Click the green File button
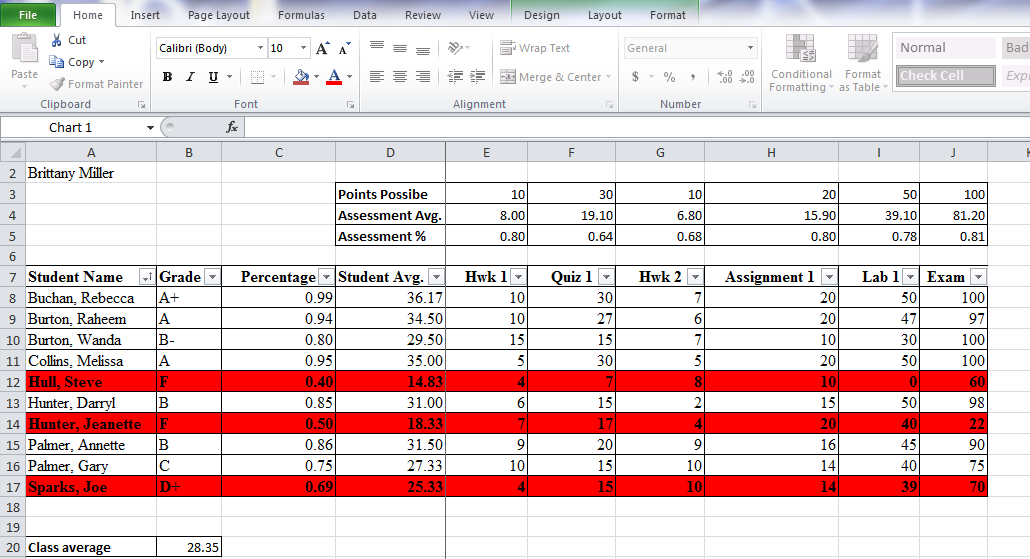Image resolution: width=1030 pixels, height=559 pixels. coord(28,15)
